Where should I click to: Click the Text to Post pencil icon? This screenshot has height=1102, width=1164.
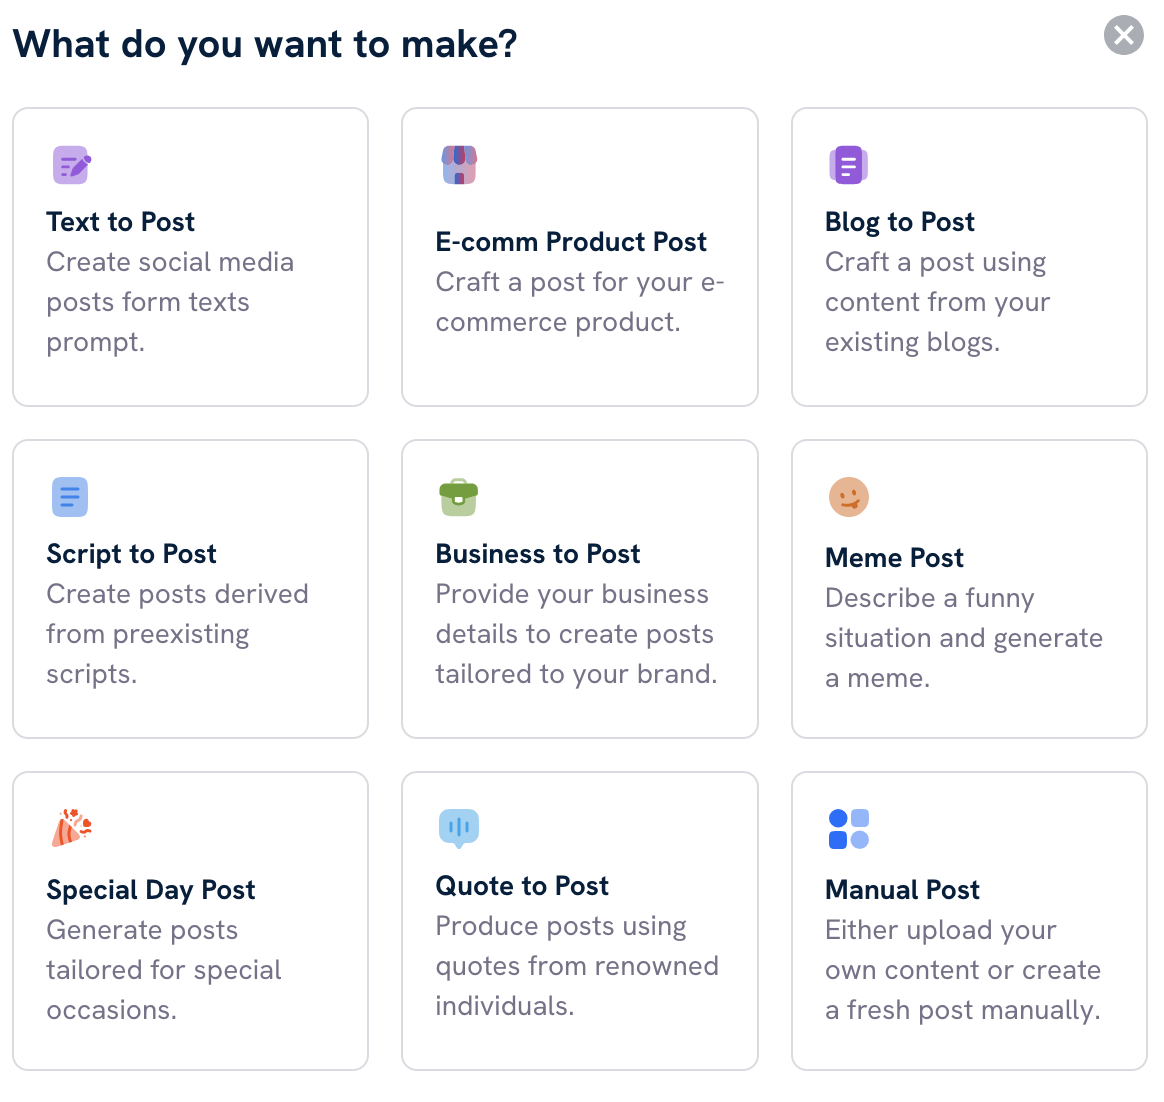click(70, 165)
